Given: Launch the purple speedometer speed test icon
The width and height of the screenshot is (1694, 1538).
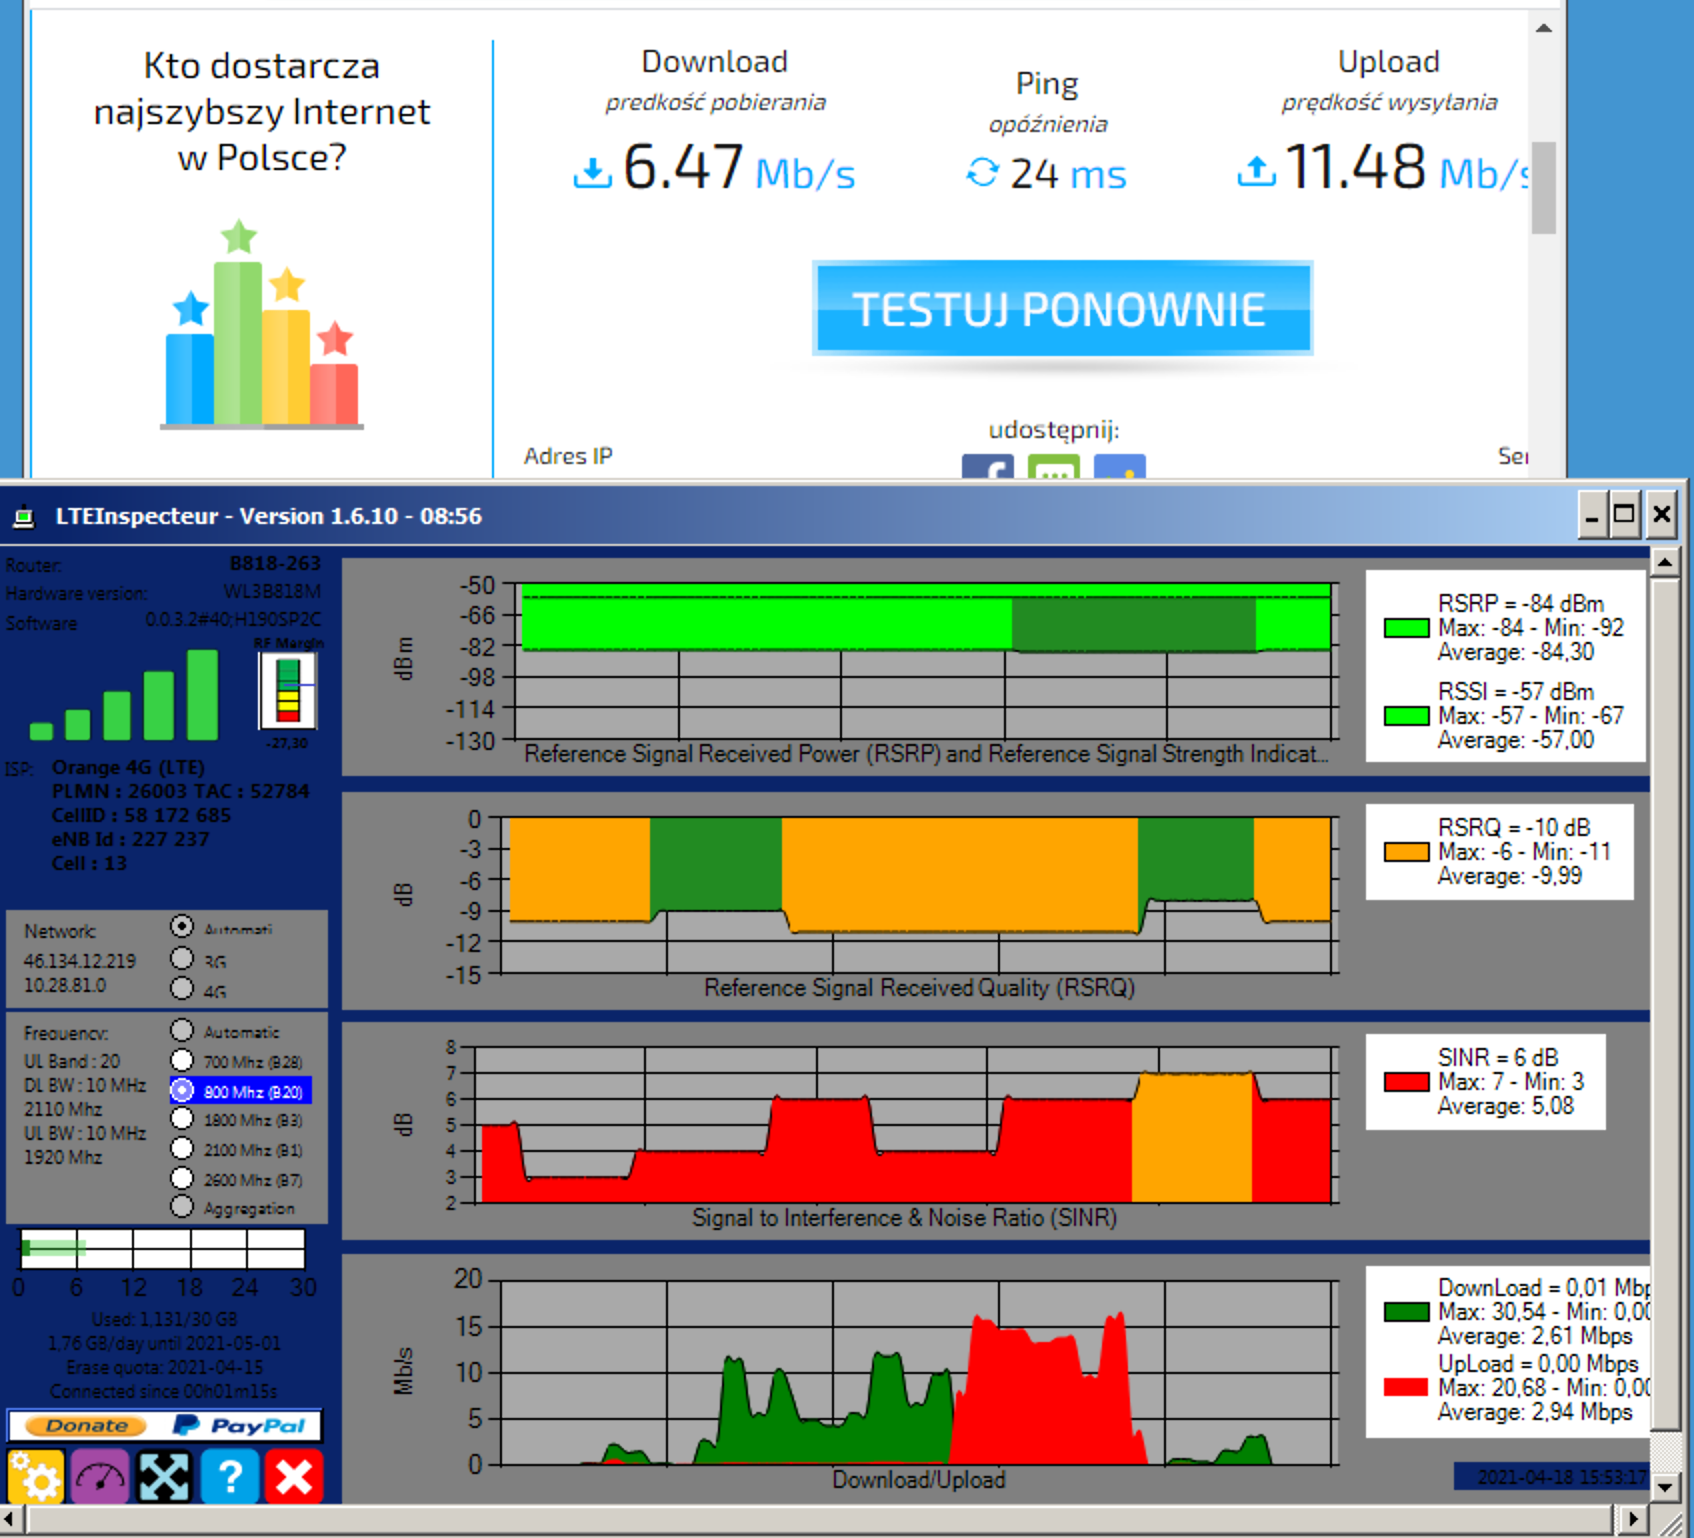Looking at the screenshot, I should click(100, 1476).
